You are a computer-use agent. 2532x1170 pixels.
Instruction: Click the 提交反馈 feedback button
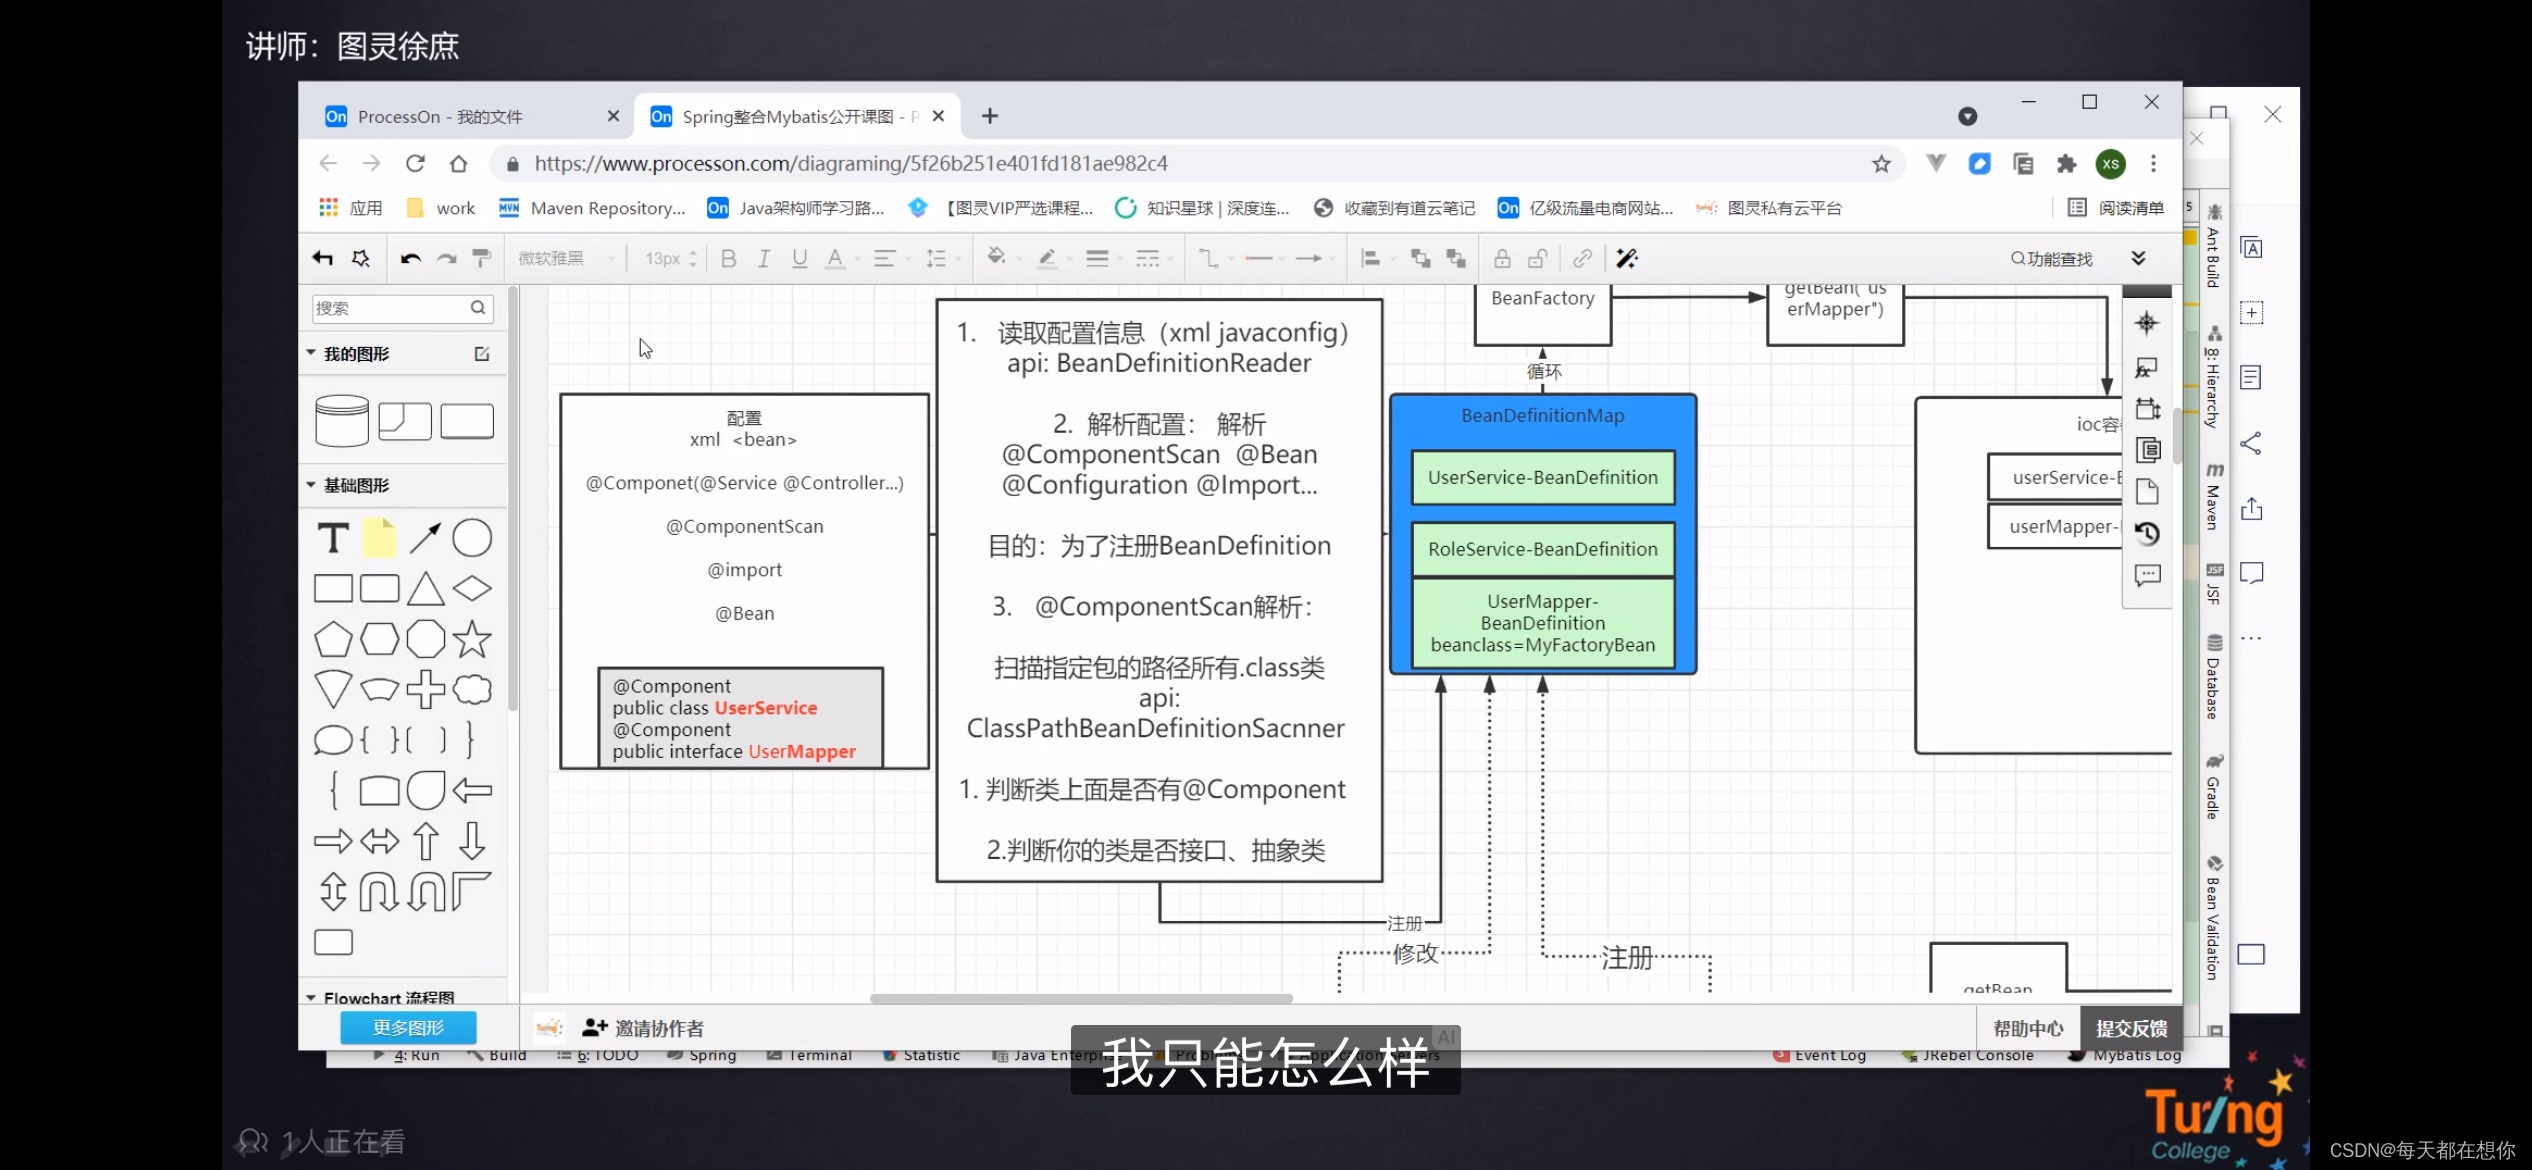(x=2131, y=1028)
